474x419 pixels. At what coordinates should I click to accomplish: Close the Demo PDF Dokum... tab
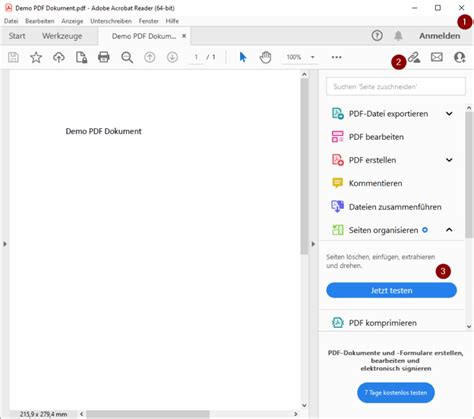click(184, 36)
